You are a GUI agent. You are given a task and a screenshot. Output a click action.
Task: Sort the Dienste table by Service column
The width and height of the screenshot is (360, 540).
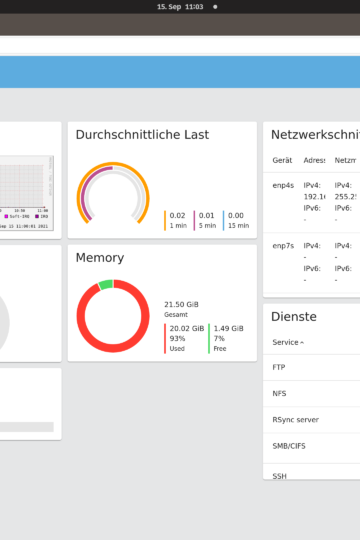pyautogui.click(x=288, y=342)
